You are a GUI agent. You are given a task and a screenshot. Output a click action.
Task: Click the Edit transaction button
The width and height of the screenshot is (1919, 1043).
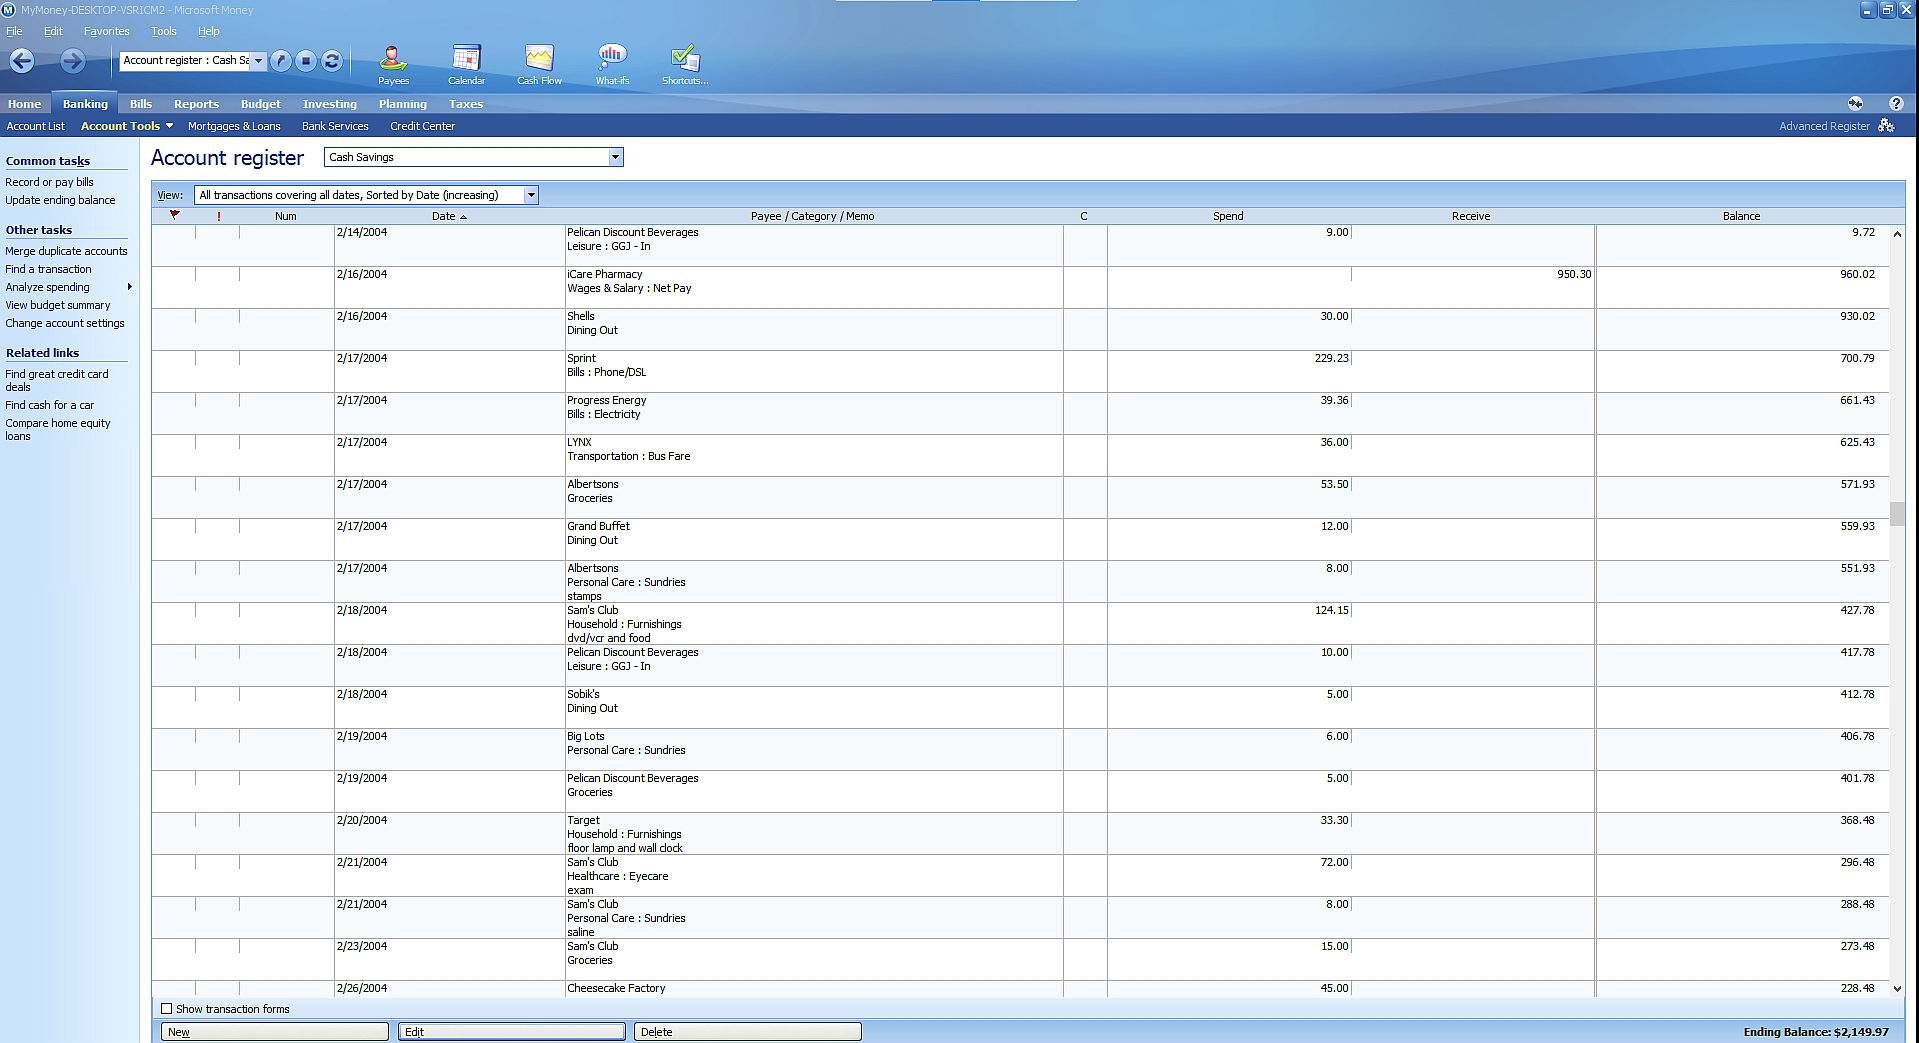pos(512,1032)
